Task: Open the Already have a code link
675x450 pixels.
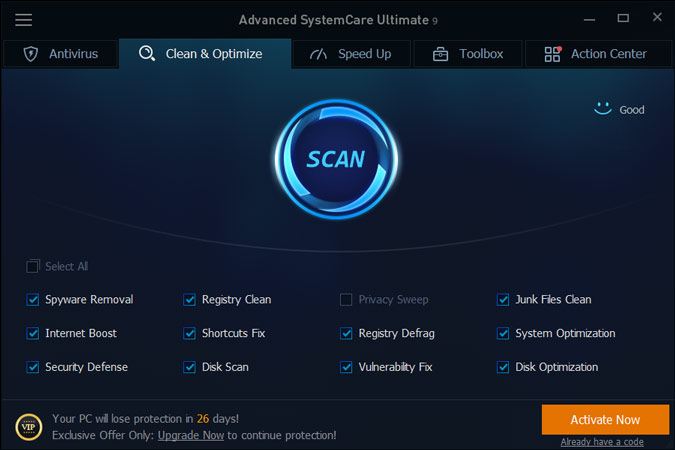Action: (x=602, y=442)
